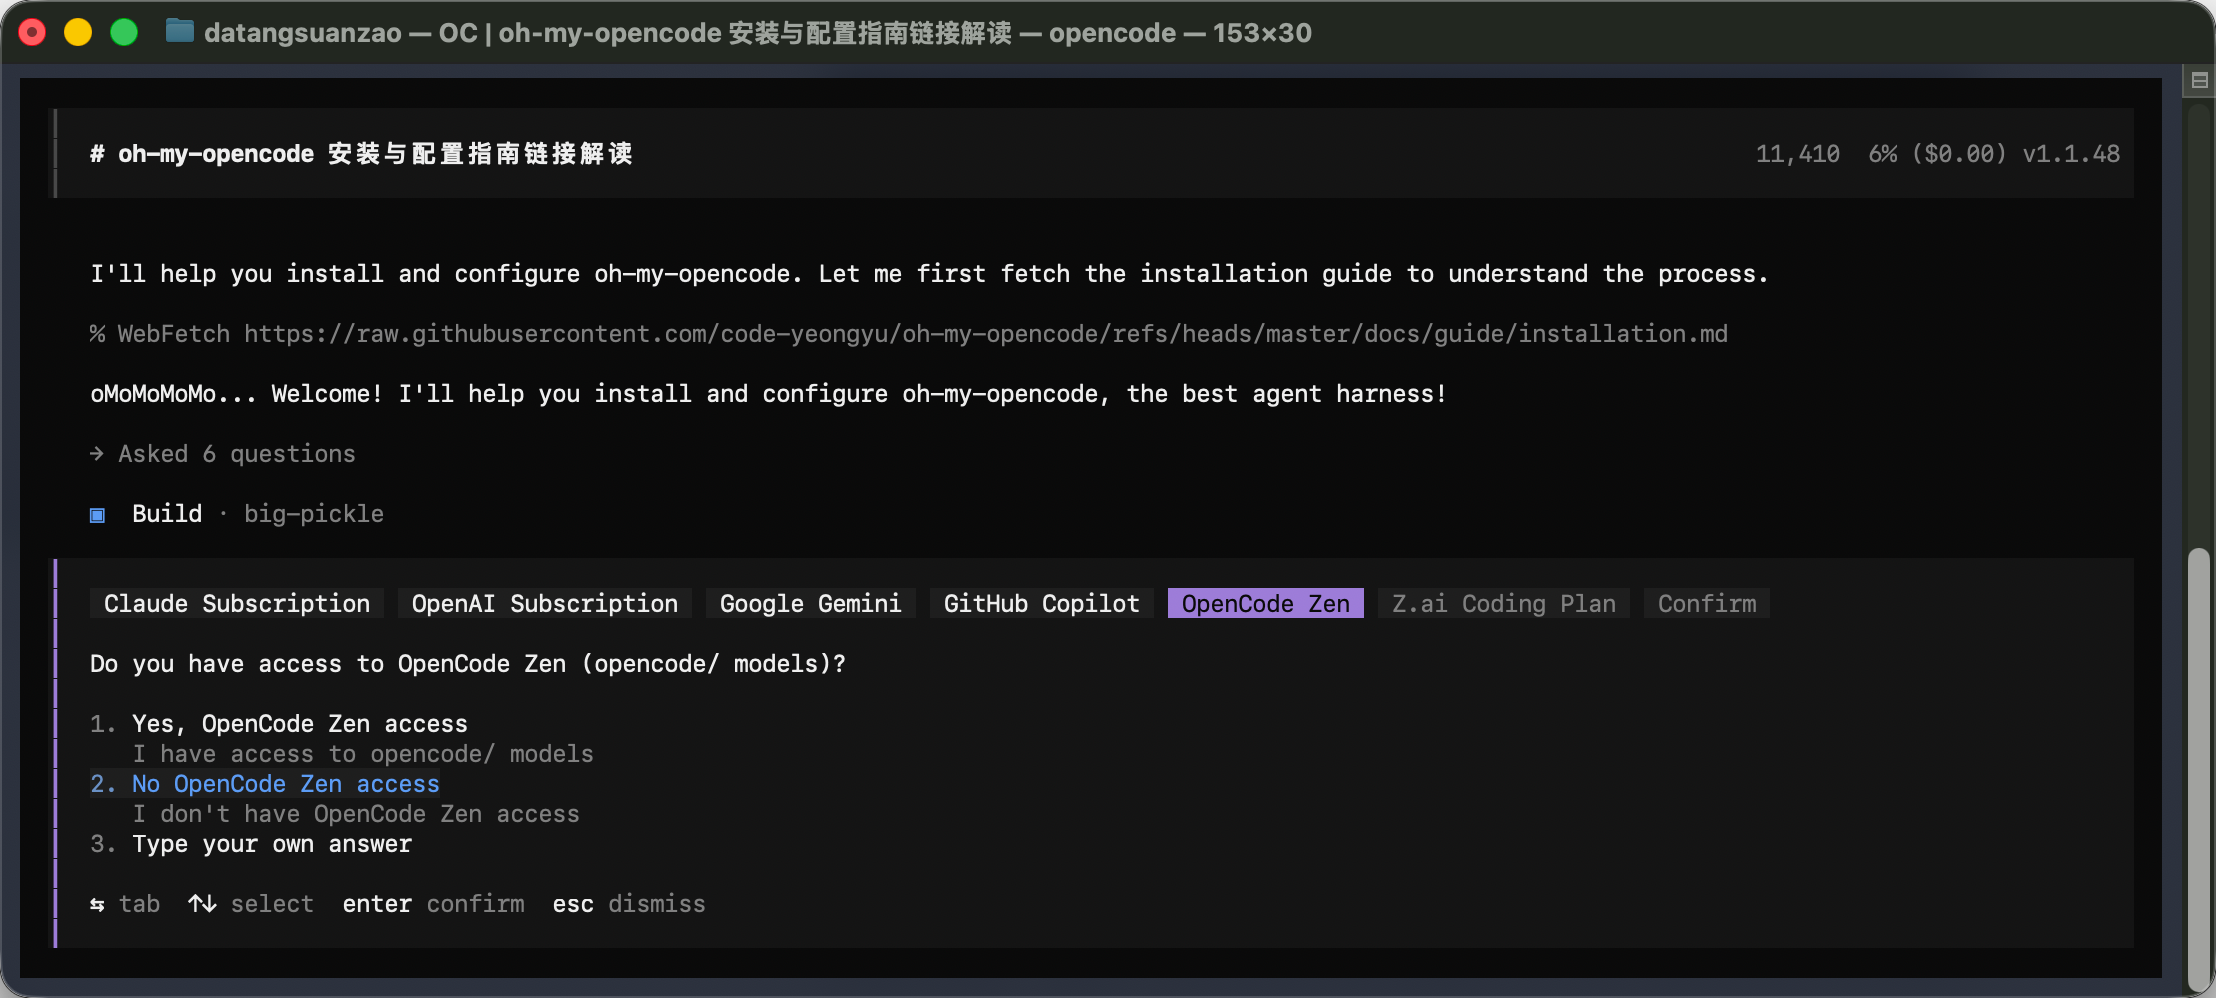Open the GitHub Copilot tab
Screen dimensions: 2216x998
1041,603
